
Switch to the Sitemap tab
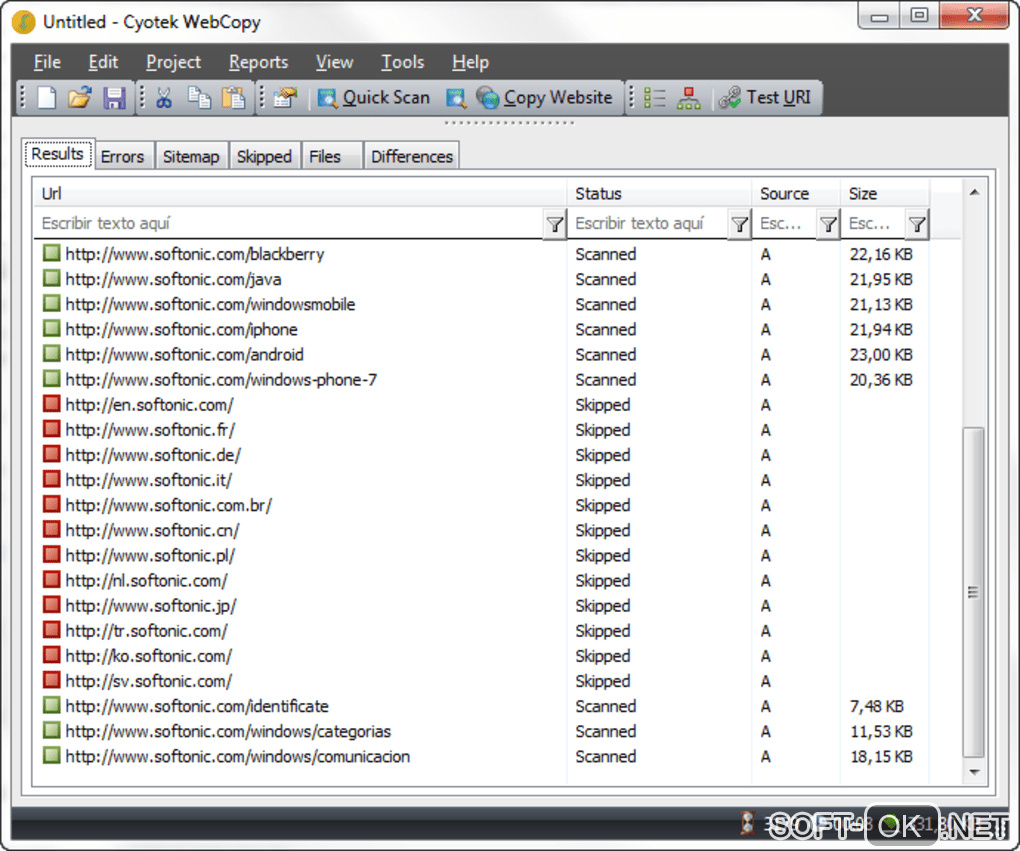(x=191, y=156)
